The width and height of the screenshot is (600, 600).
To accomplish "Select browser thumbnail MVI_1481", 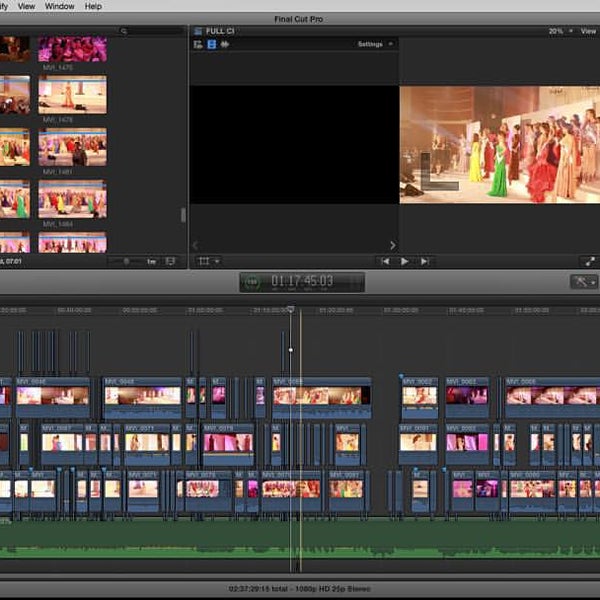I will (x=72, y=147).
